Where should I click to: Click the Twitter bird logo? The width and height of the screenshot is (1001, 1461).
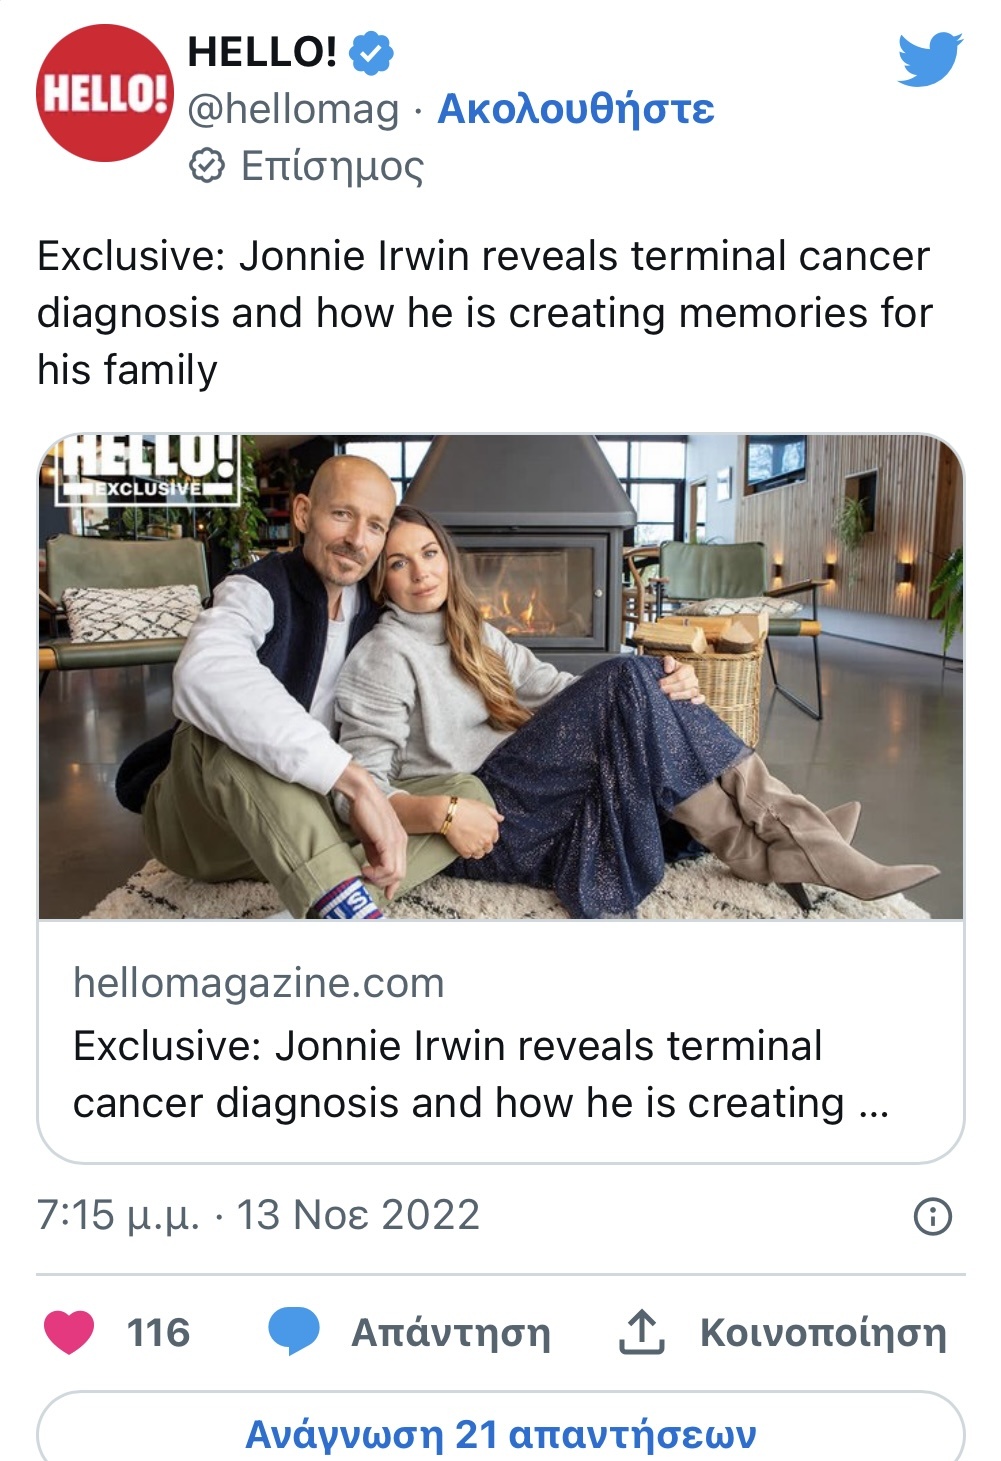(929, 58)
